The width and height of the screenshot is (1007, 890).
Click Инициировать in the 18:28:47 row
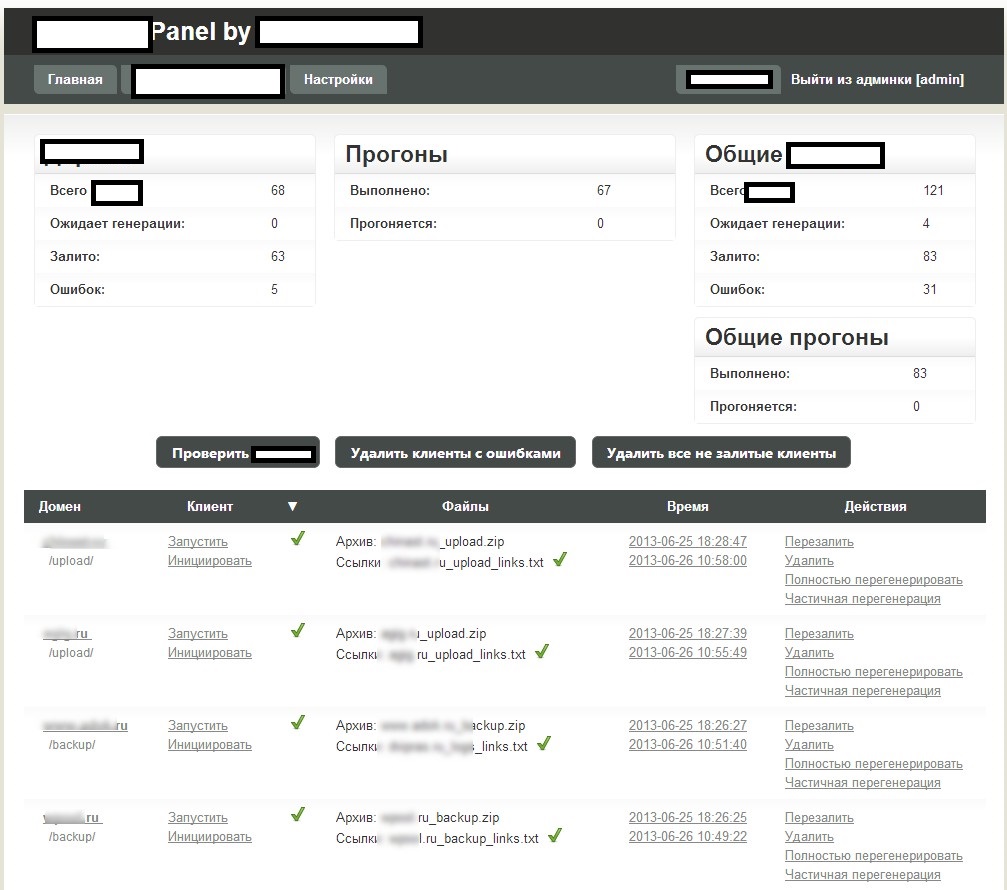point(209,561)
